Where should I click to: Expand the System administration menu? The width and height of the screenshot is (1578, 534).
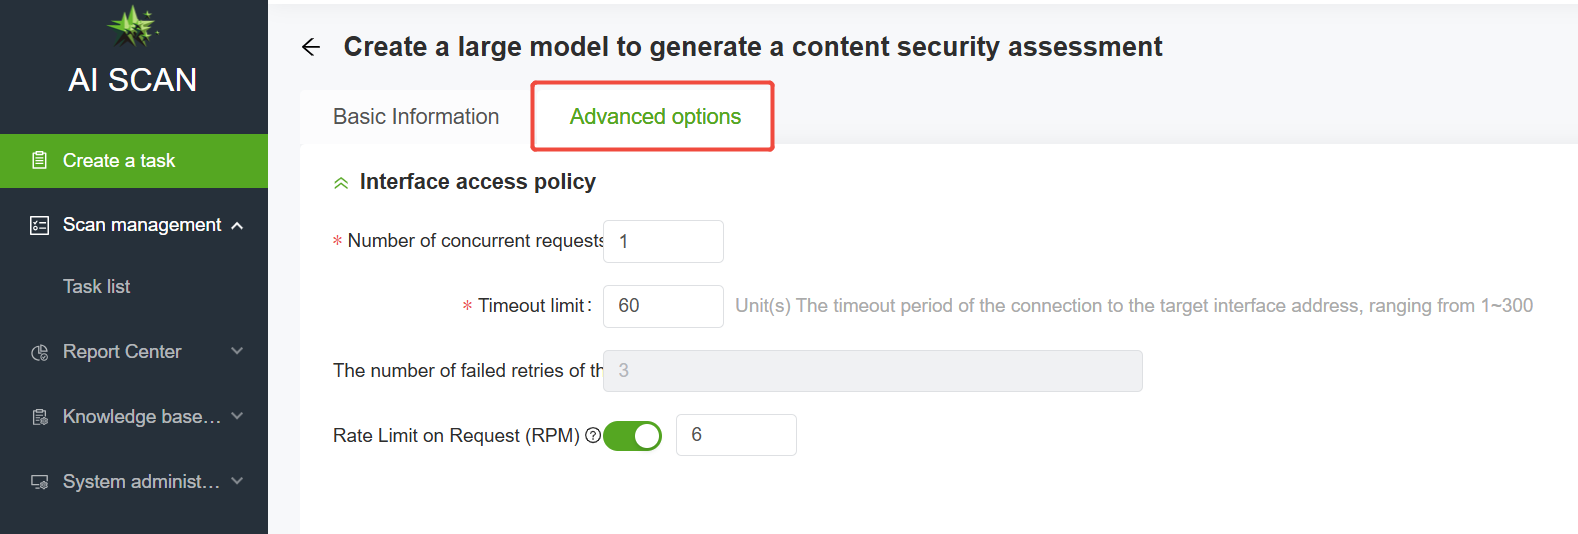tap(237, 481)
